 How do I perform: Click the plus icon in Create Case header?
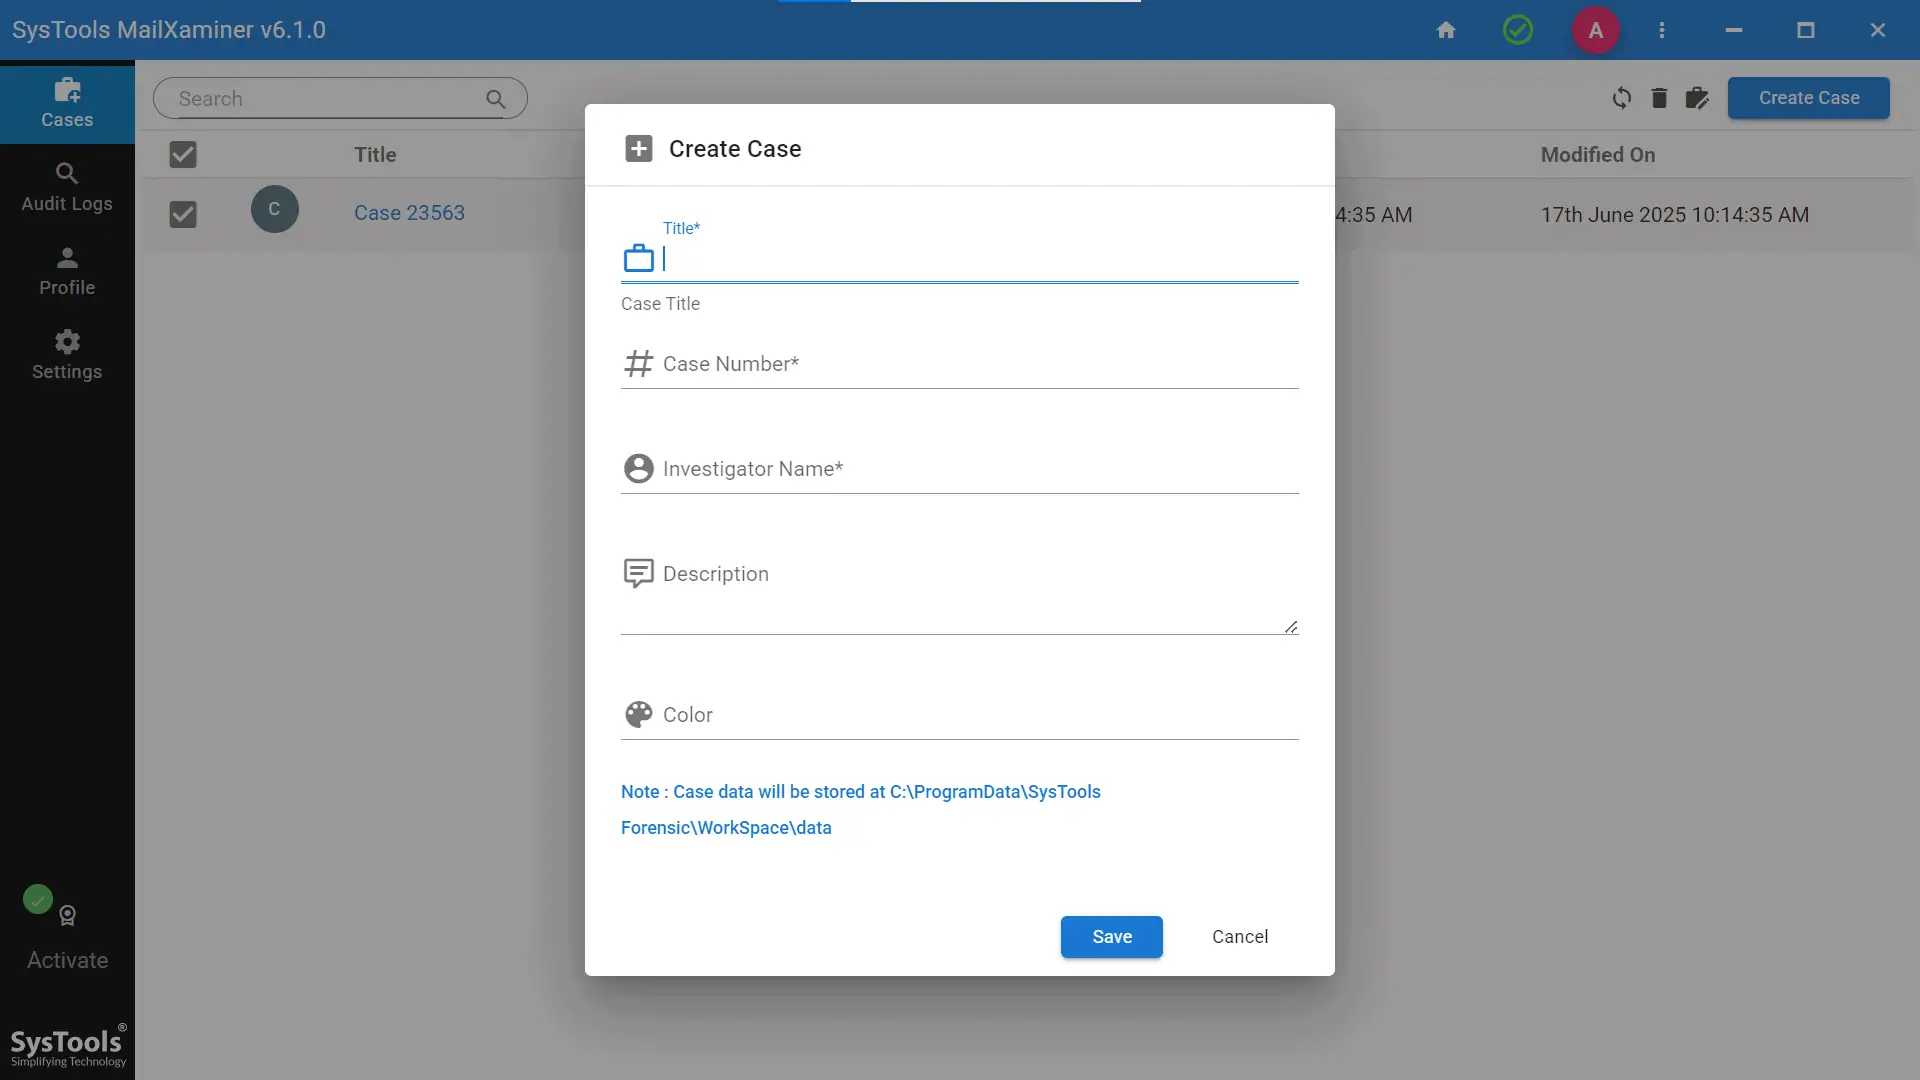pos(639,148)
